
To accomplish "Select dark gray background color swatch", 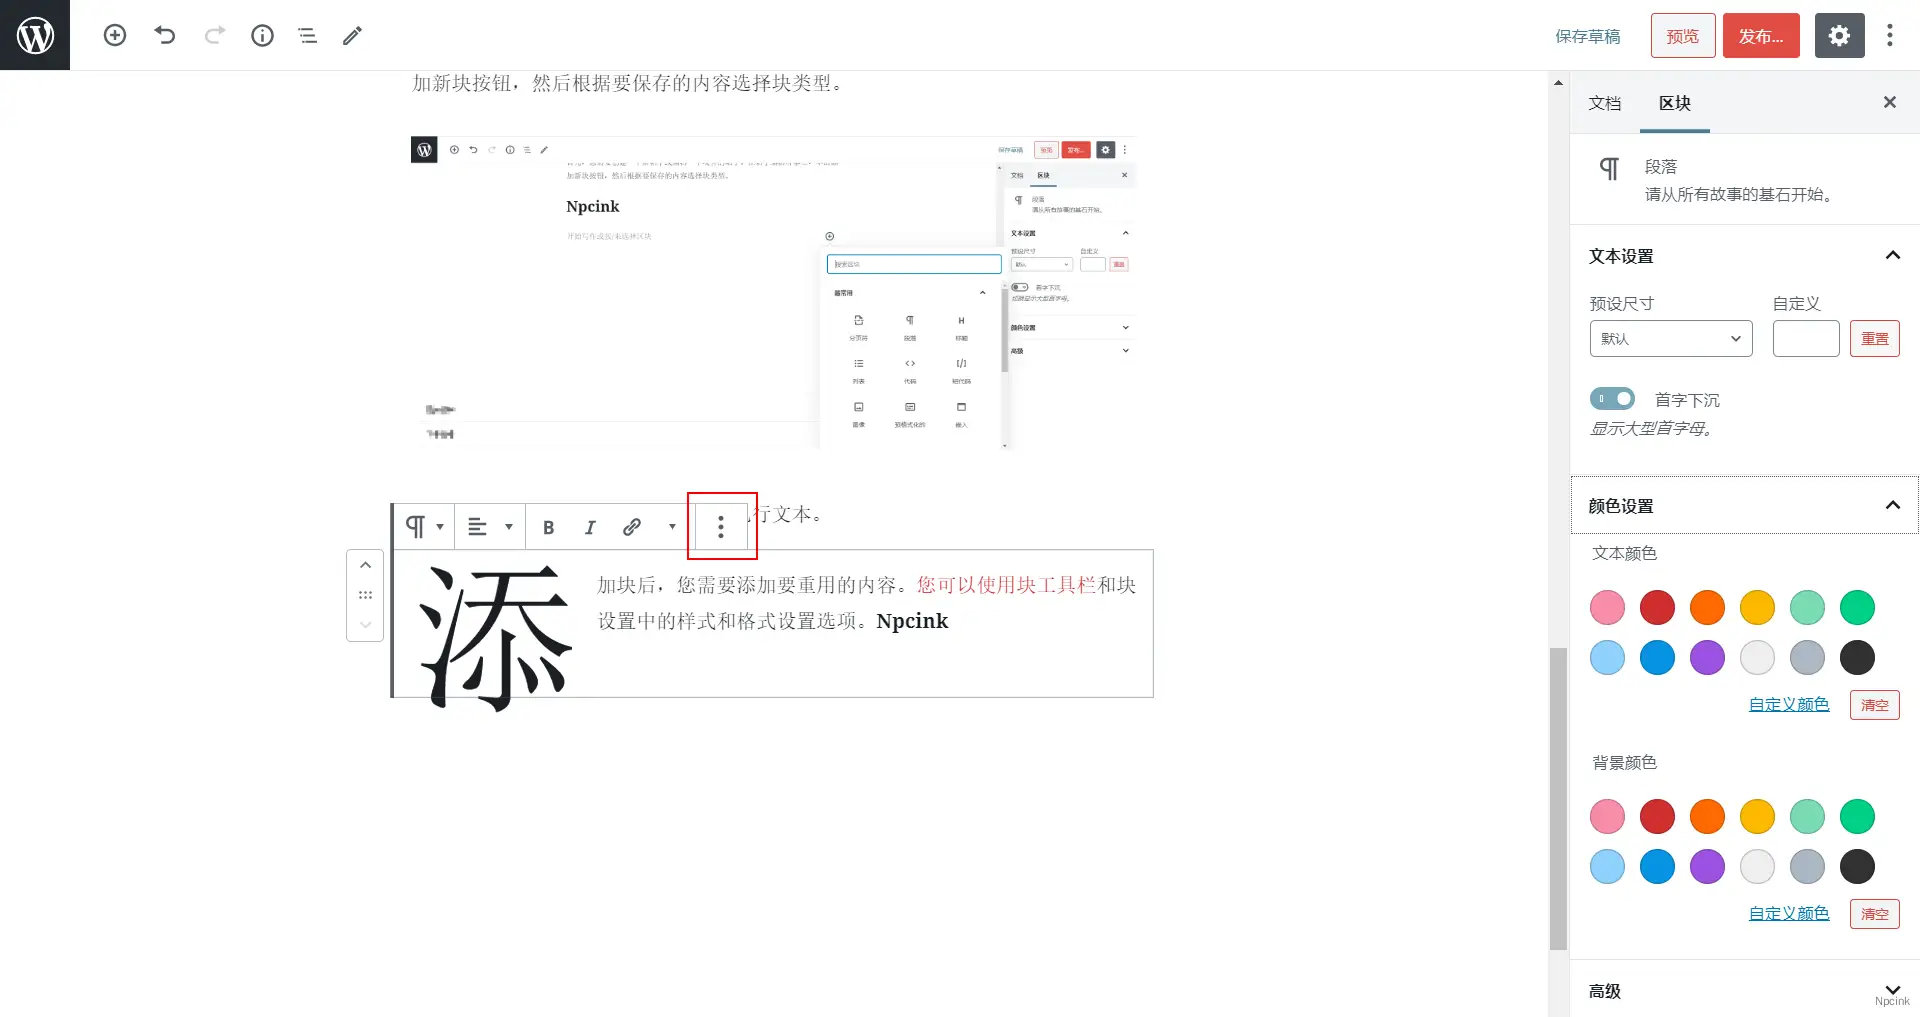I will [1857, 866].
